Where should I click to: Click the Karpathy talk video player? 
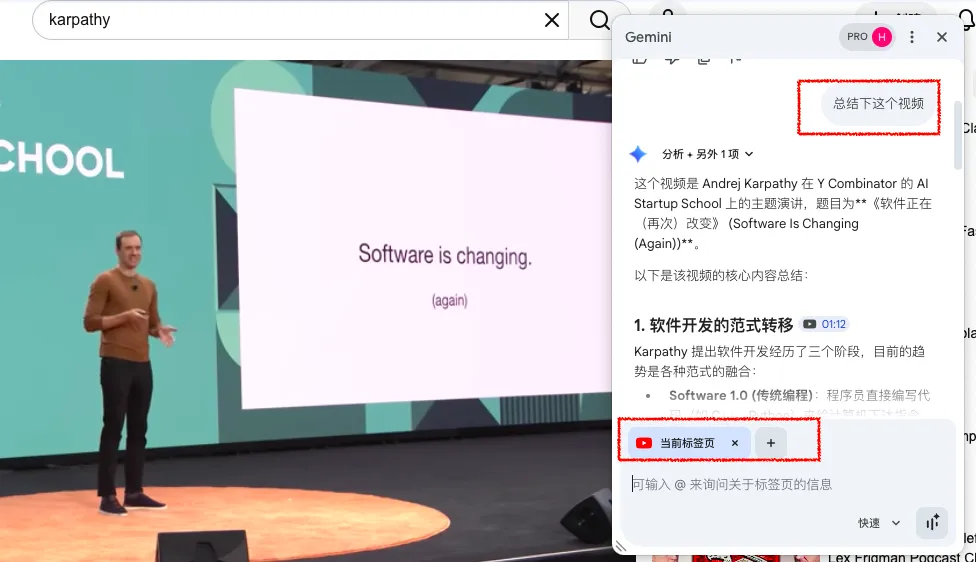click(x=306, y=311)
